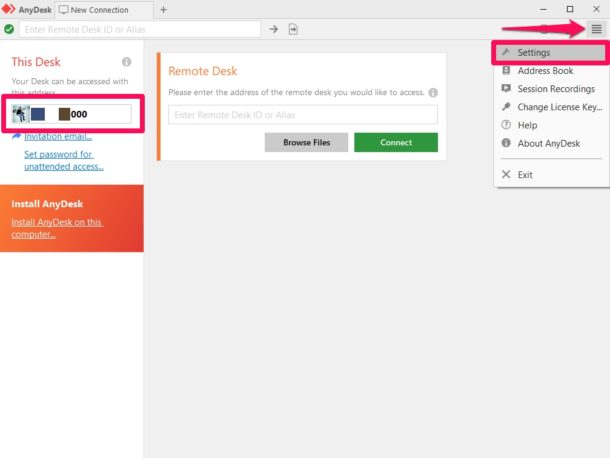Click the monitor icon on New Connection tab
The image size is (610, 458).
[63, 10]
